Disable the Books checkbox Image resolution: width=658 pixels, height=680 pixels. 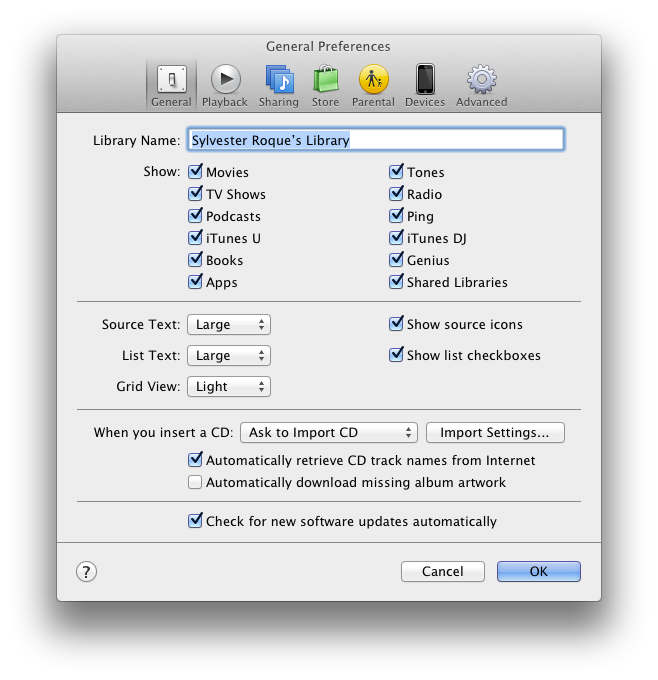pyautogui.click(x=195, y=260)
